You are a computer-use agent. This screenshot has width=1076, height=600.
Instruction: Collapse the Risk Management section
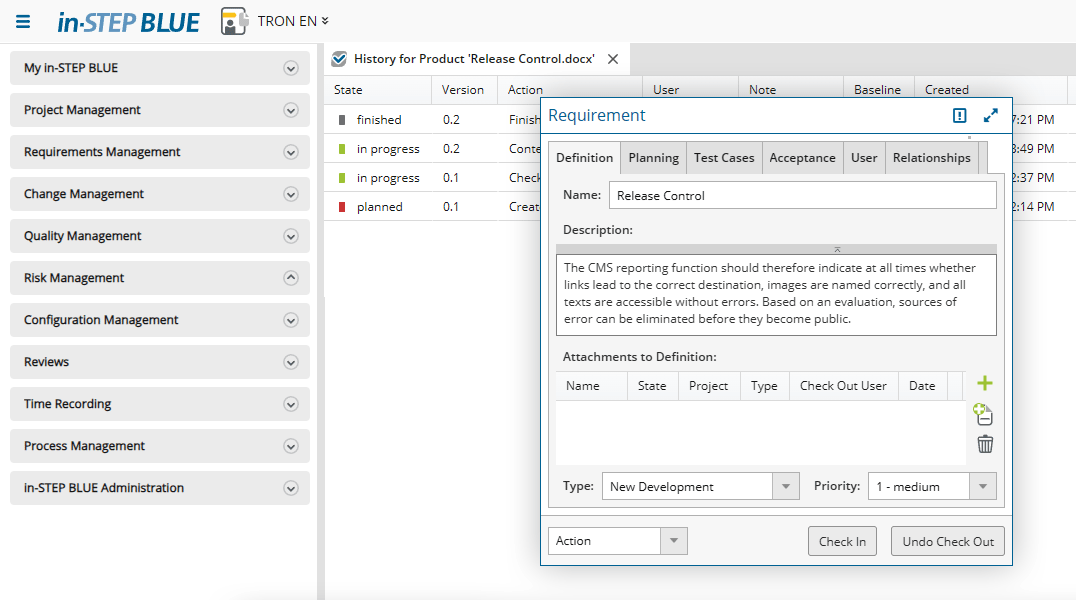(291, 278)
